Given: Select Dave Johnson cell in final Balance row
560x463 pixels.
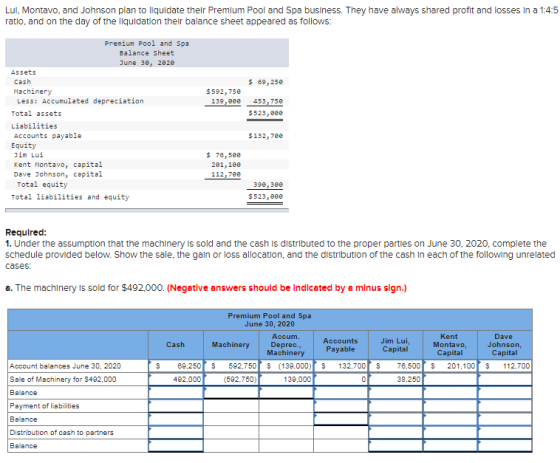Looking at the screenshot, I should (x=505, y=445).
